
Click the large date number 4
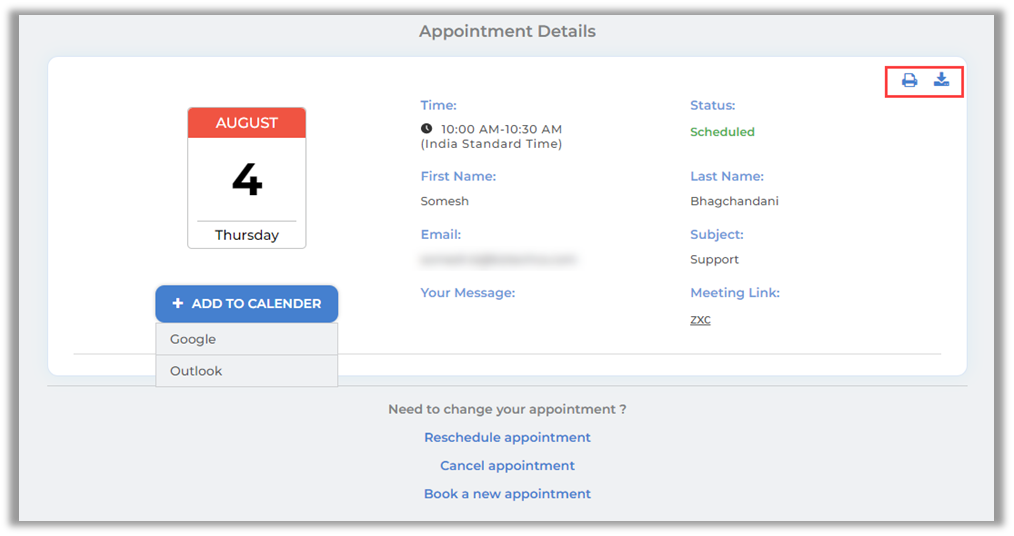[x=247, y=180]
